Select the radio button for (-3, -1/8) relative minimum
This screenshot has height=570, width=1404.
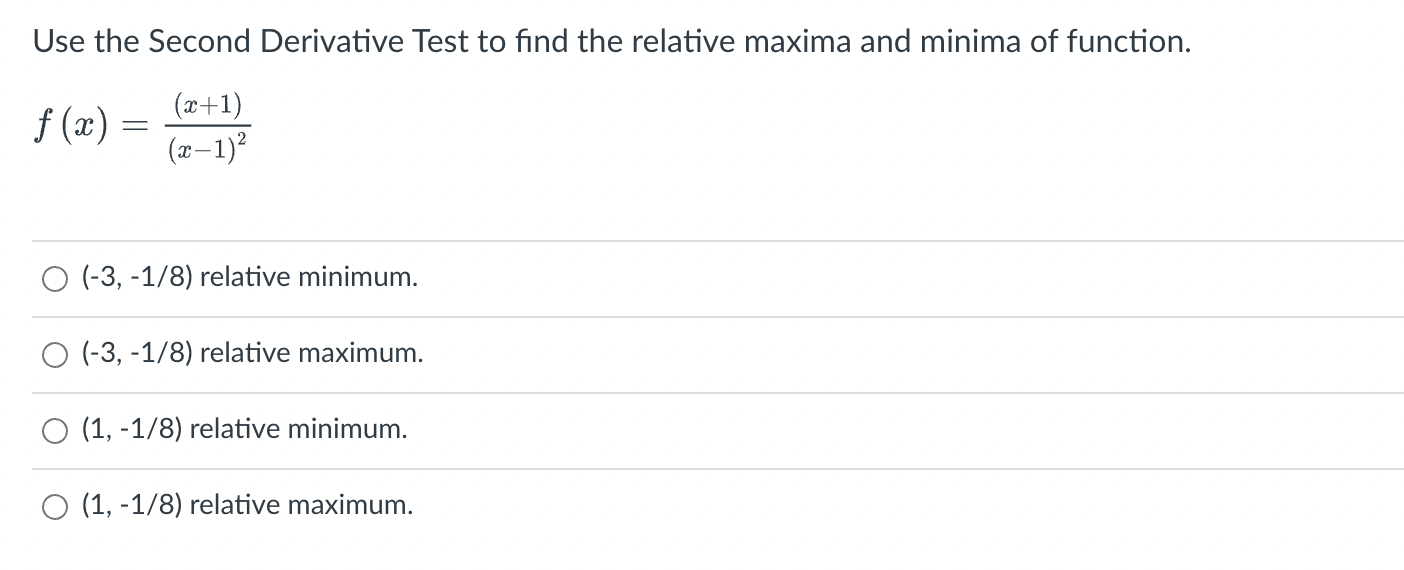(x=54, y=279)
